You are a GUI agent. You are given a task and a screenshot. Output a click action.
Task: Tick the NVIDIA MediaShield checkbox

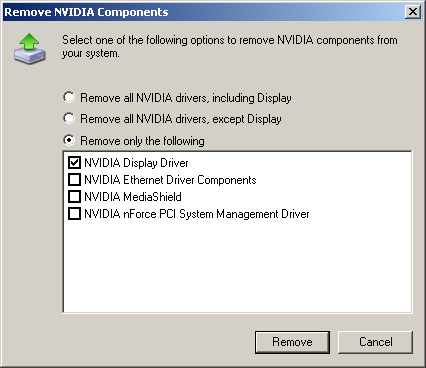pyautogui.click(x=74, y=197)
